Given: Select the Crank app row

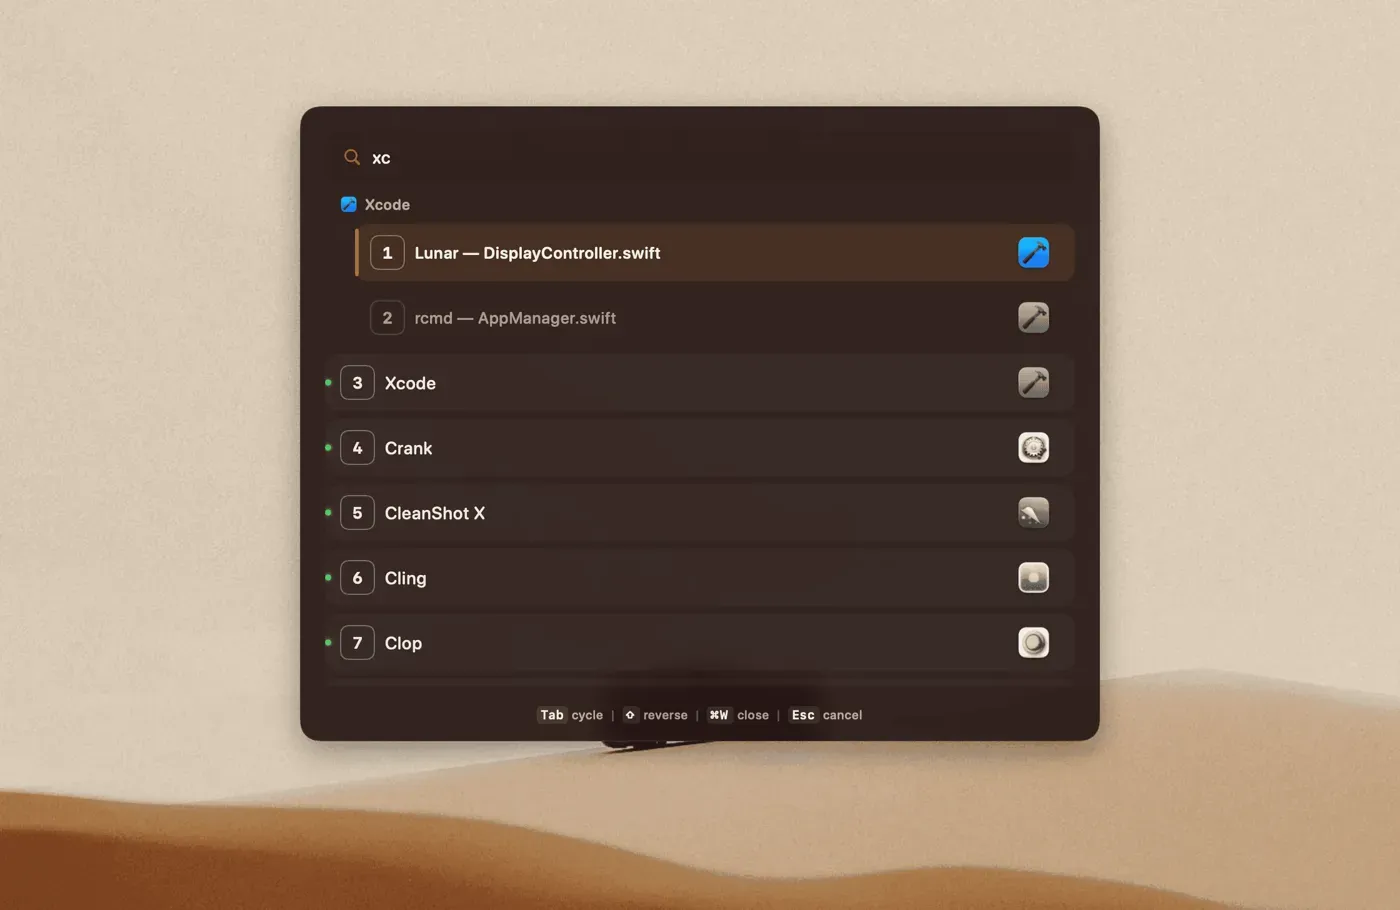Looking at the screenshot, I should coord(700,448).
